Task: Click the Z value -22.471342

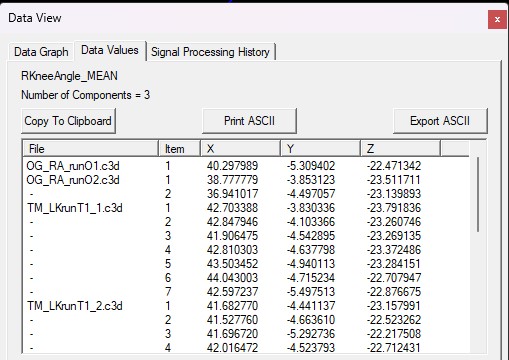Action: pos(394,166)
